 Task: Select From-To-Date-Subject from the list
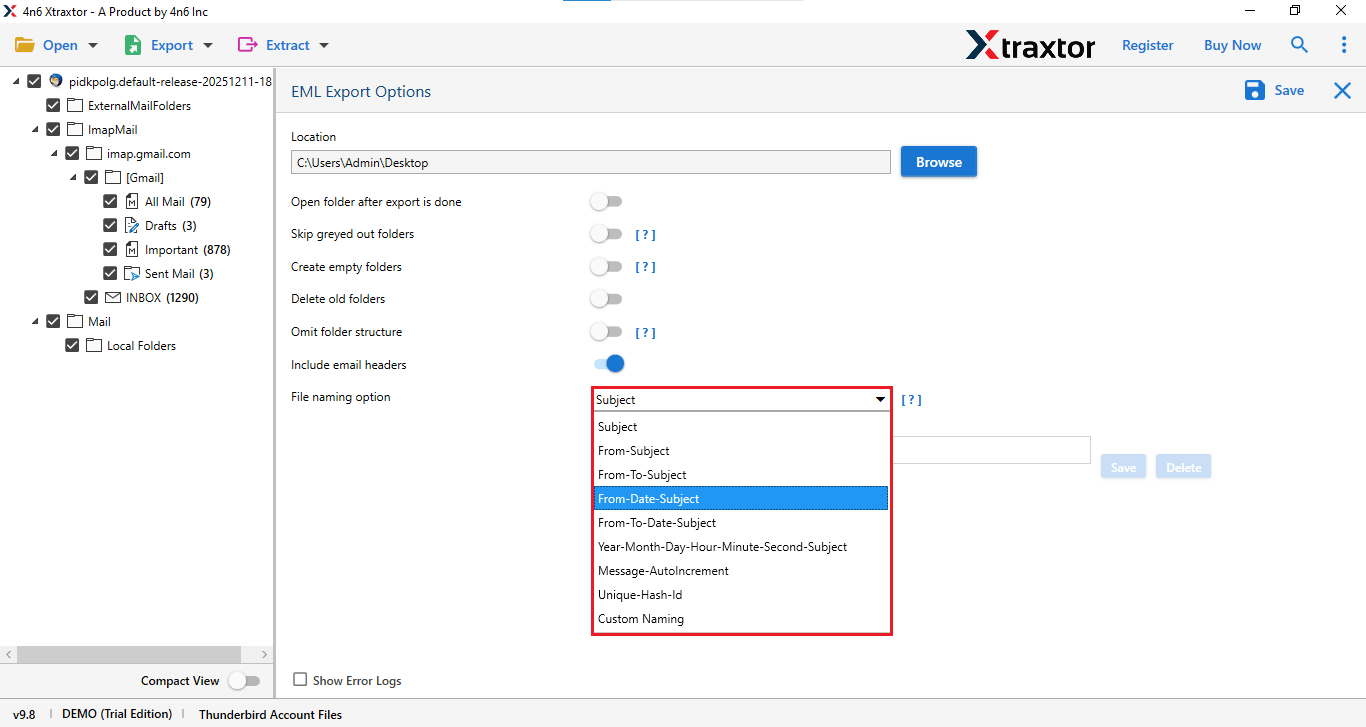[x=657, y=522]
